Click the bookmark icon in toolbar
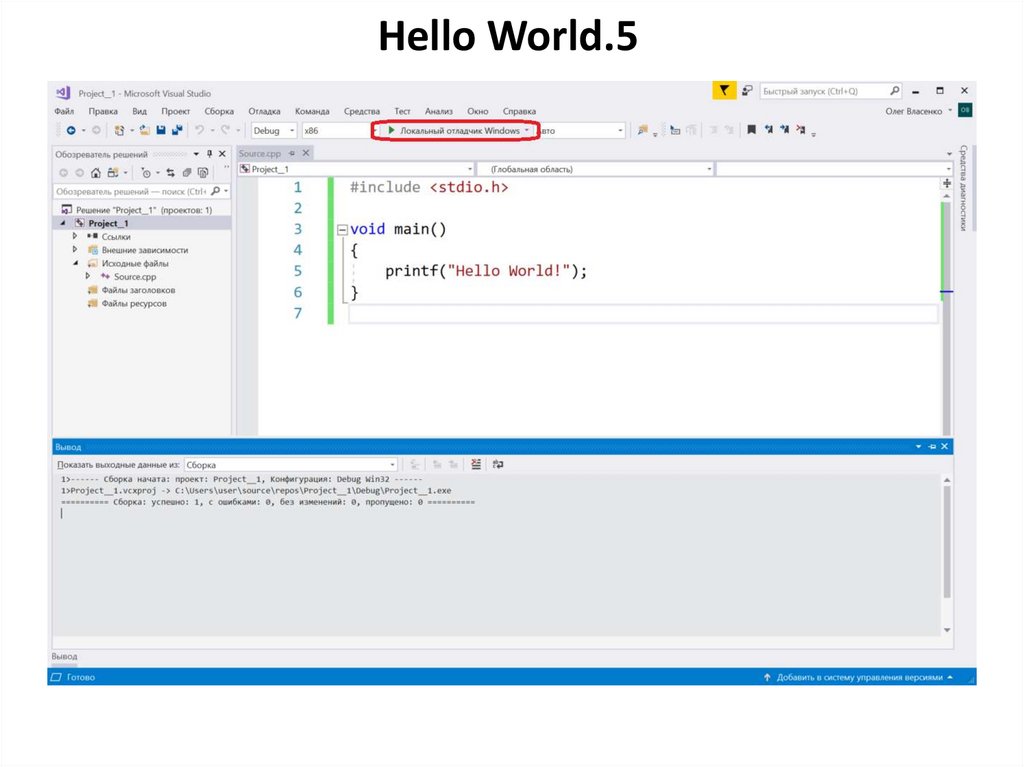This screenshot has width=1024, height=767. coord(751,130)
